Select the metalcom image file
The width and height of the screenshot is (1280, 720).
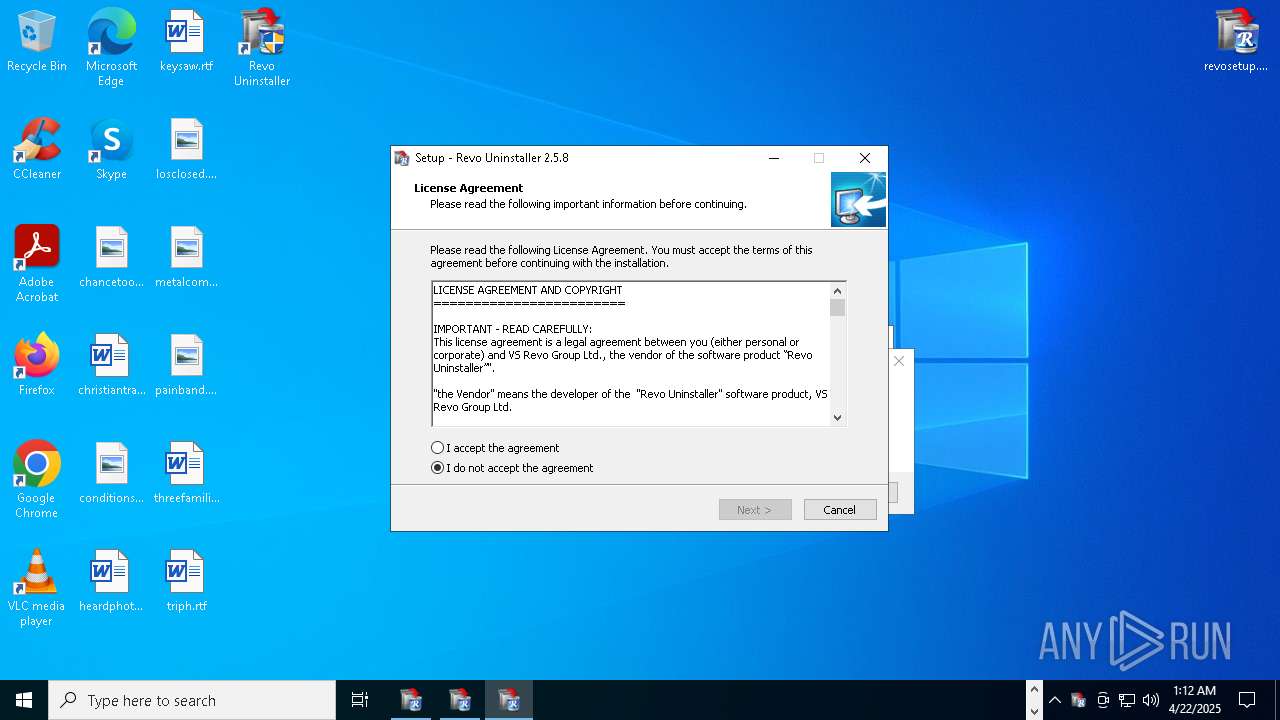click(186, 258)
